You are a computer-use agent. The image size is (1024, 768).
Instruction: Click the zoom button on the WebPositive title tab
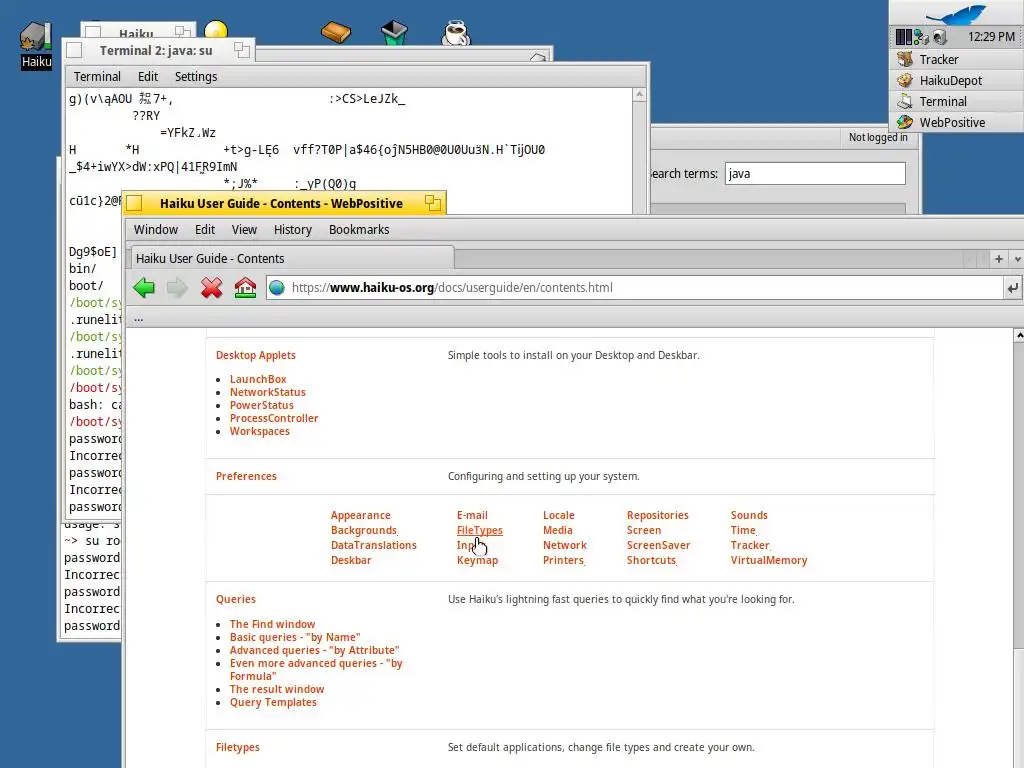pos(432,203)
